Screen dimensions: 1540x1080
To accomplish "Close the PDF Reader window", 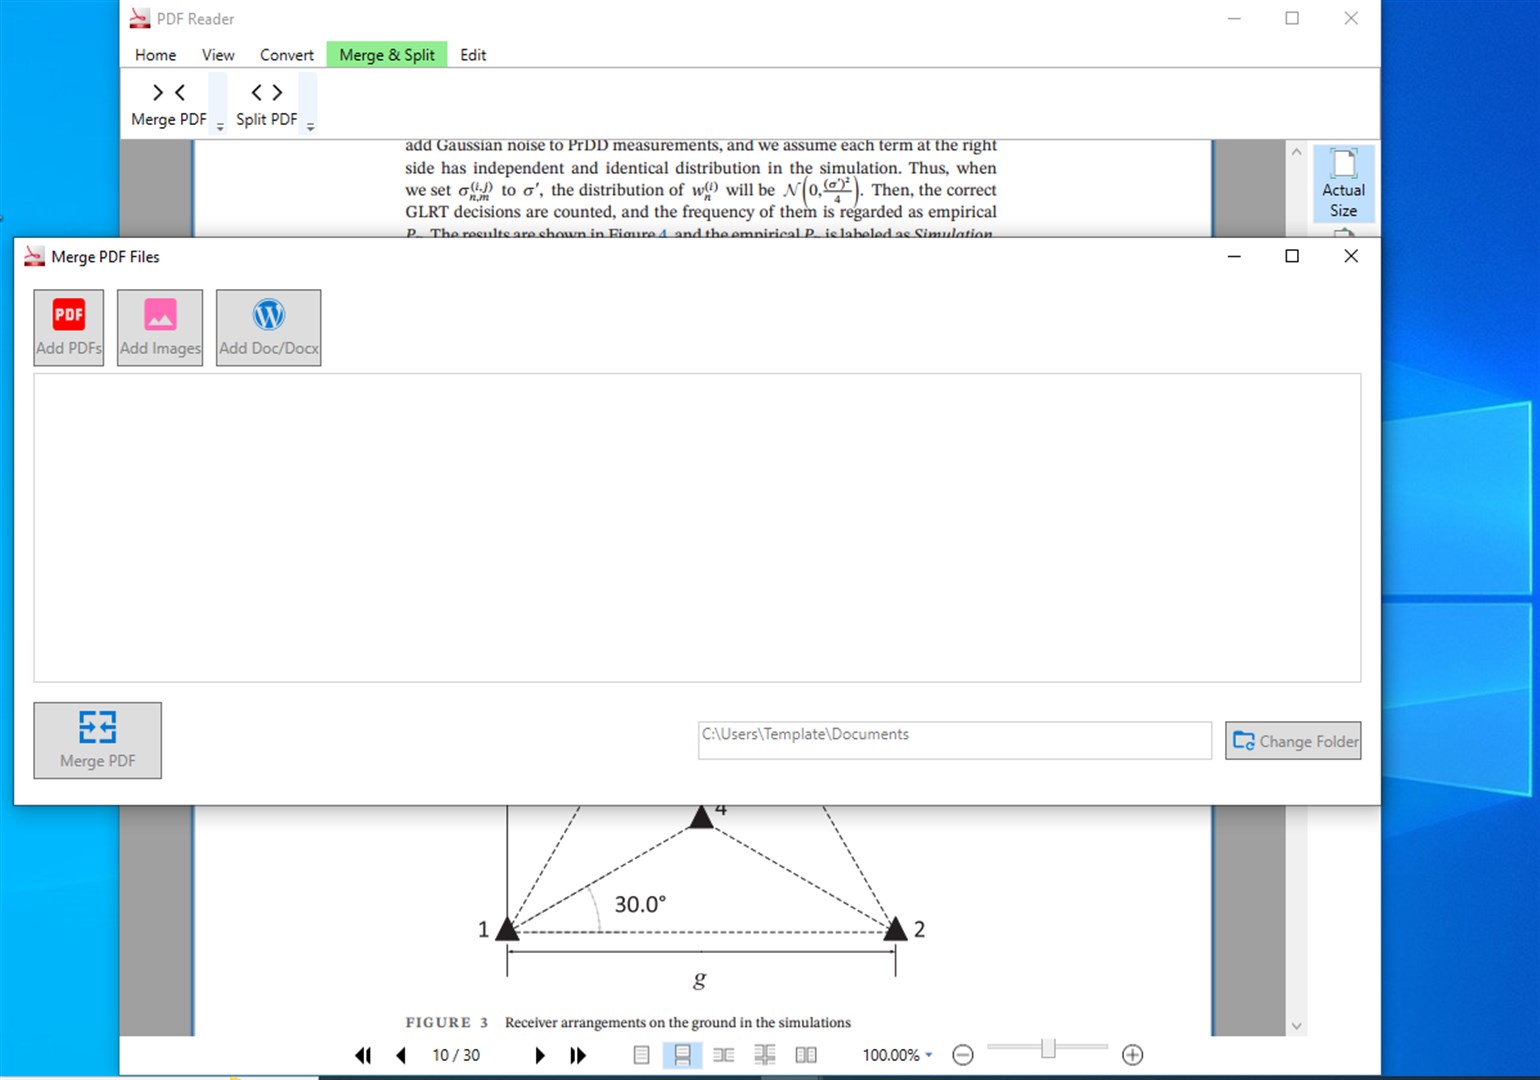I will pyautogui.click(x=1351, y=18).
